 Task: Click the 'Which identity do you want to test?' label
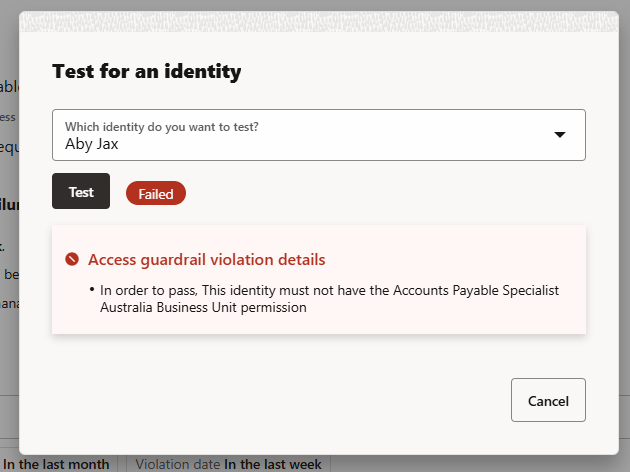click(162, 127)
